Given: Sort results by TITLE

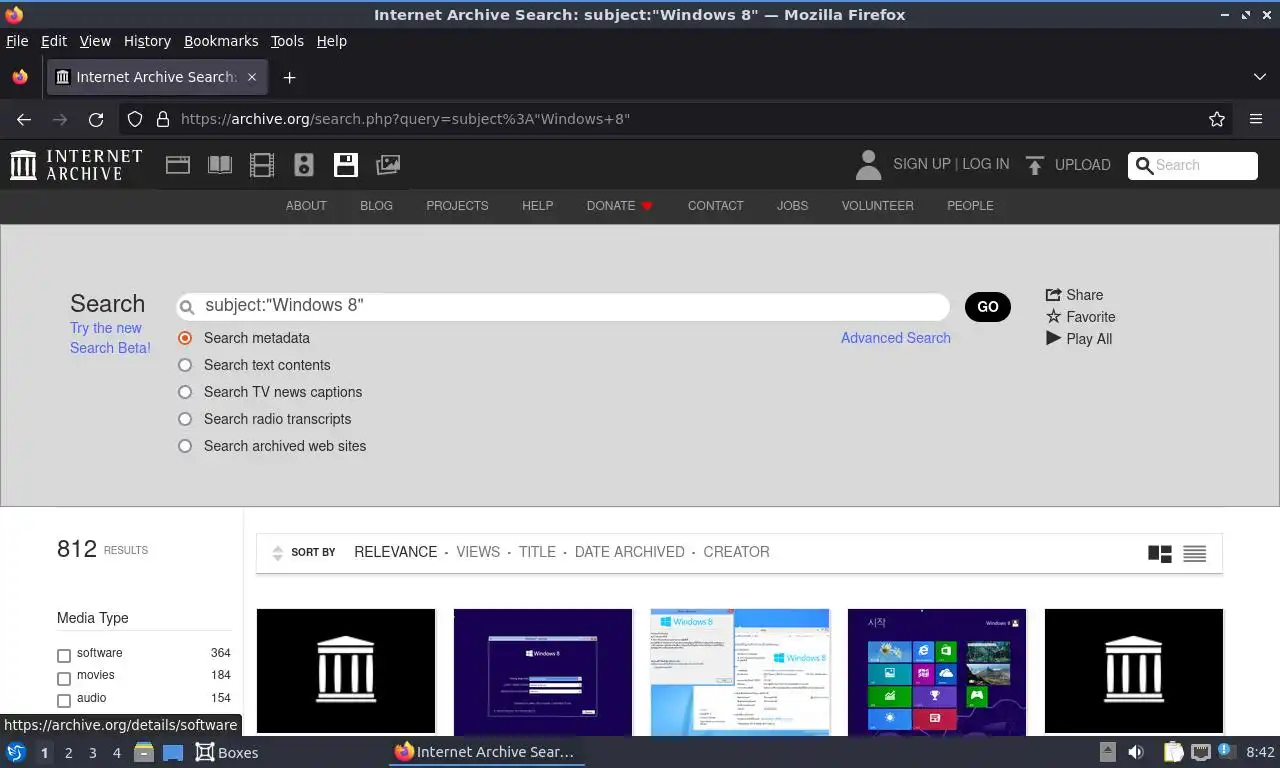Looking at the screenshot, I should pos(537,552).
